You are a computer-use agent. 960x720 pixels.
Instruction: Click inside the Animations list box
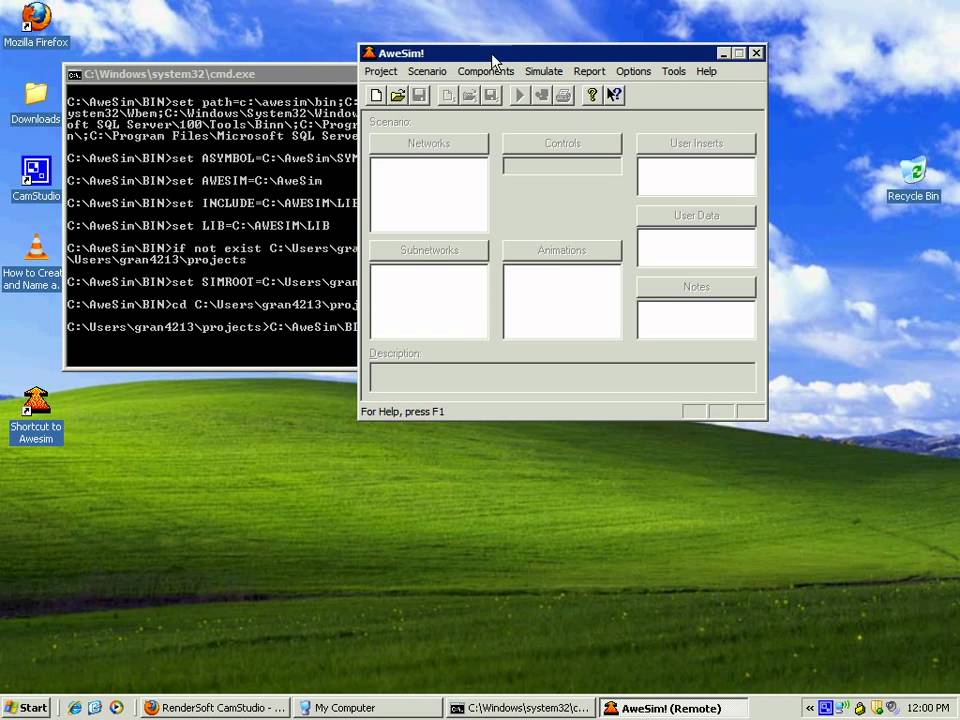[562, 301]
